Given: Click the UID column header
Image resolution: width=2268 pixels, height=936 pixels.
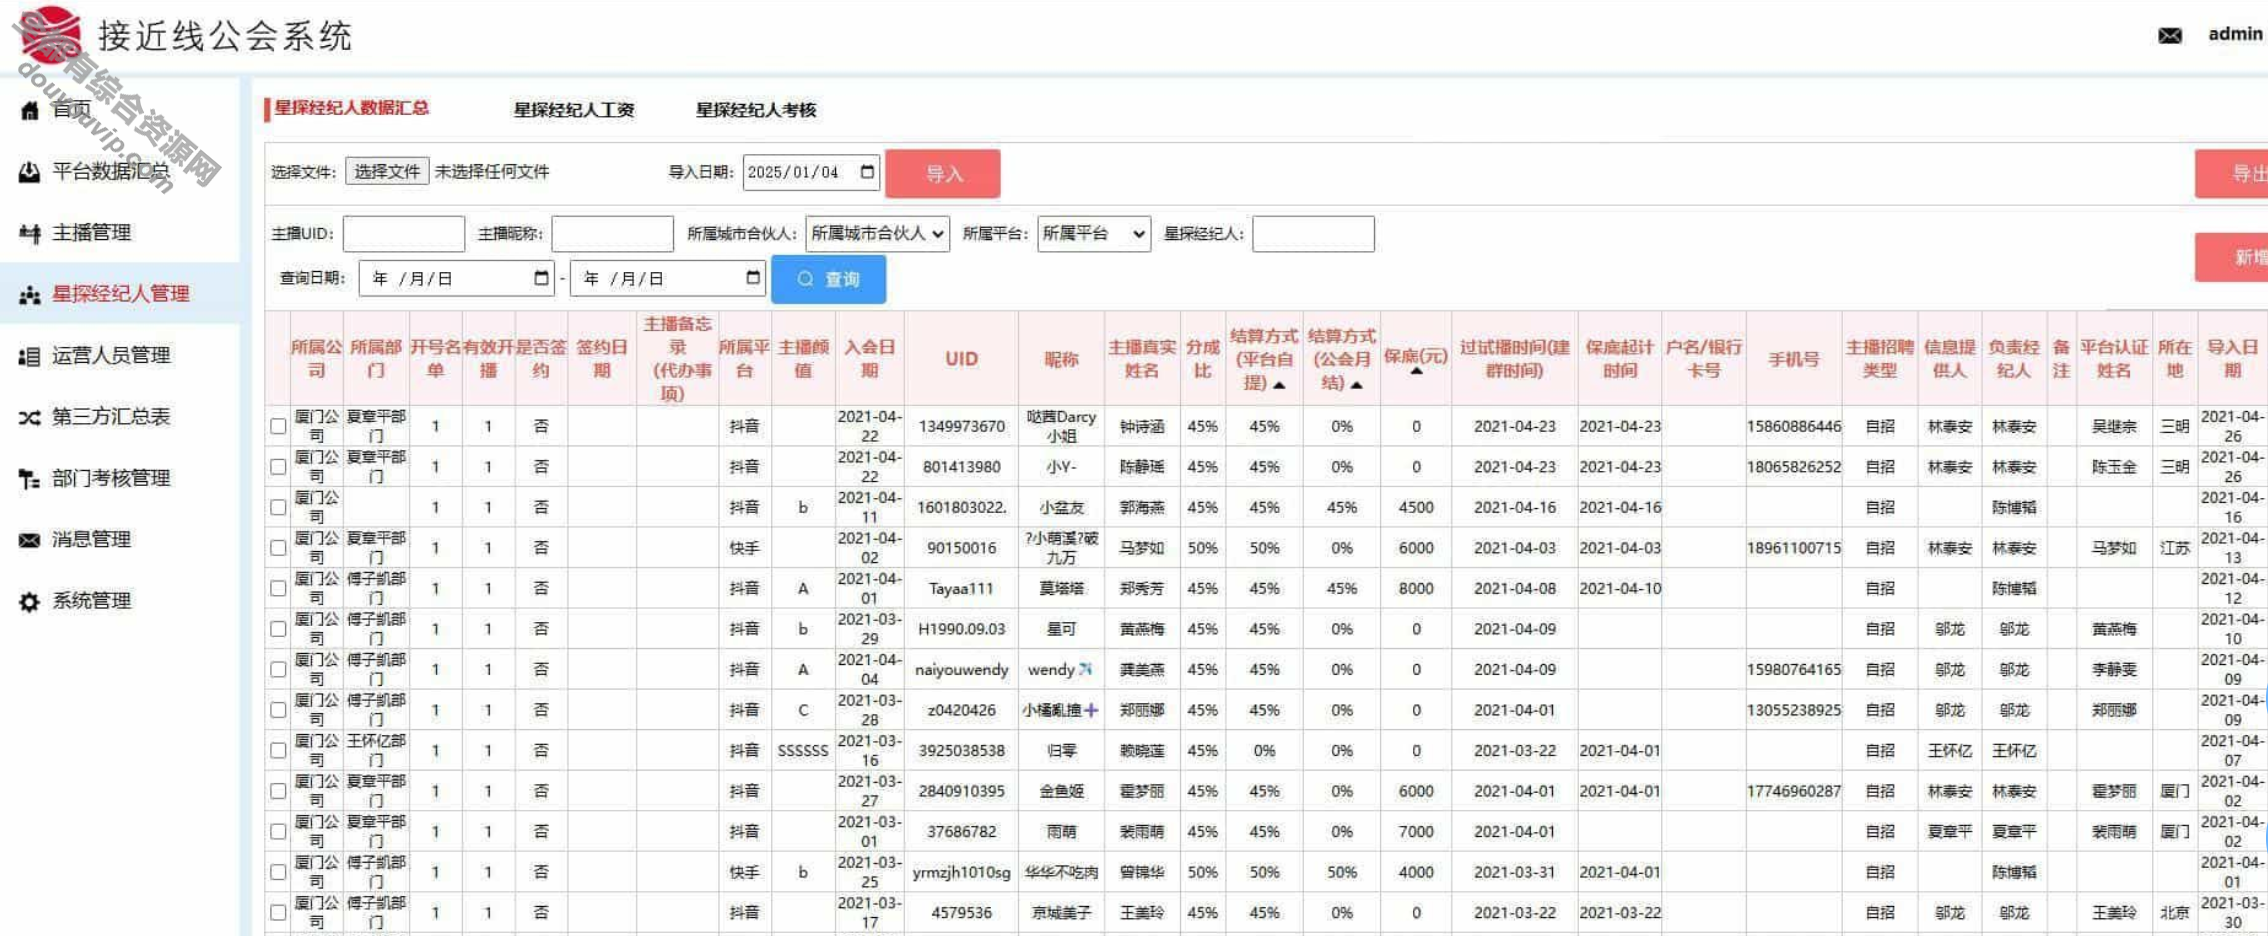Looking at the screenshot, I should 961,359.
